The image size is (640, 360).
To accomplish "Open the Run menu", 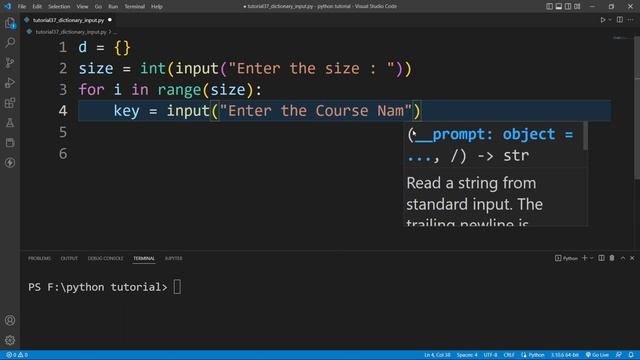I will [x=113, y=7].
